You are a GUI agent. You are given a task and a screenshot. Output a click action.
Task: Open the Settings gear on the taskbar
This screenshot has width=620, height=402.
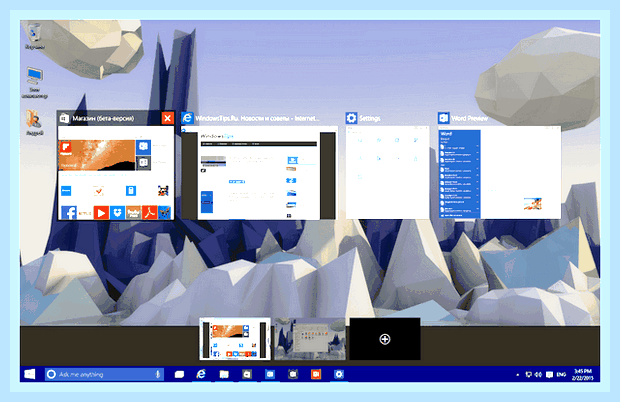tap(339, 374)
